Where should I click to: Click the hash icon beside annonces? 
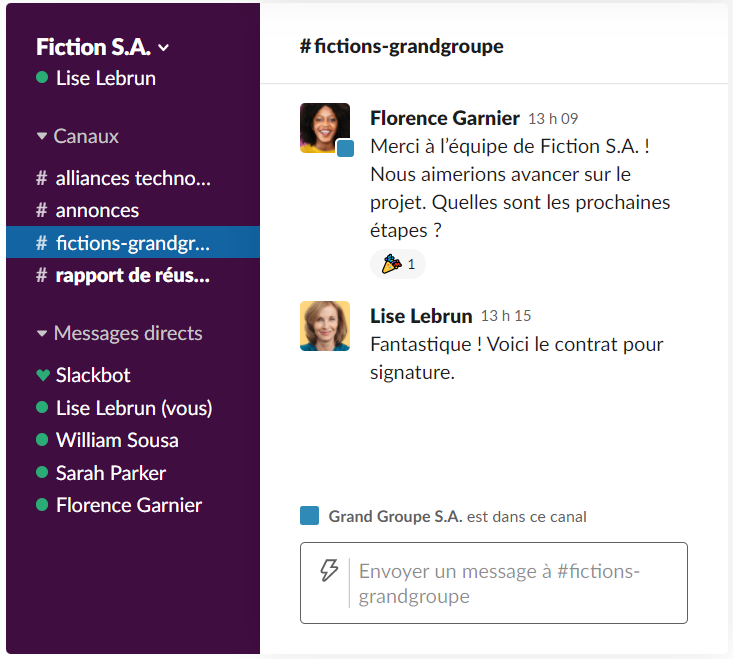click(42, 210)
